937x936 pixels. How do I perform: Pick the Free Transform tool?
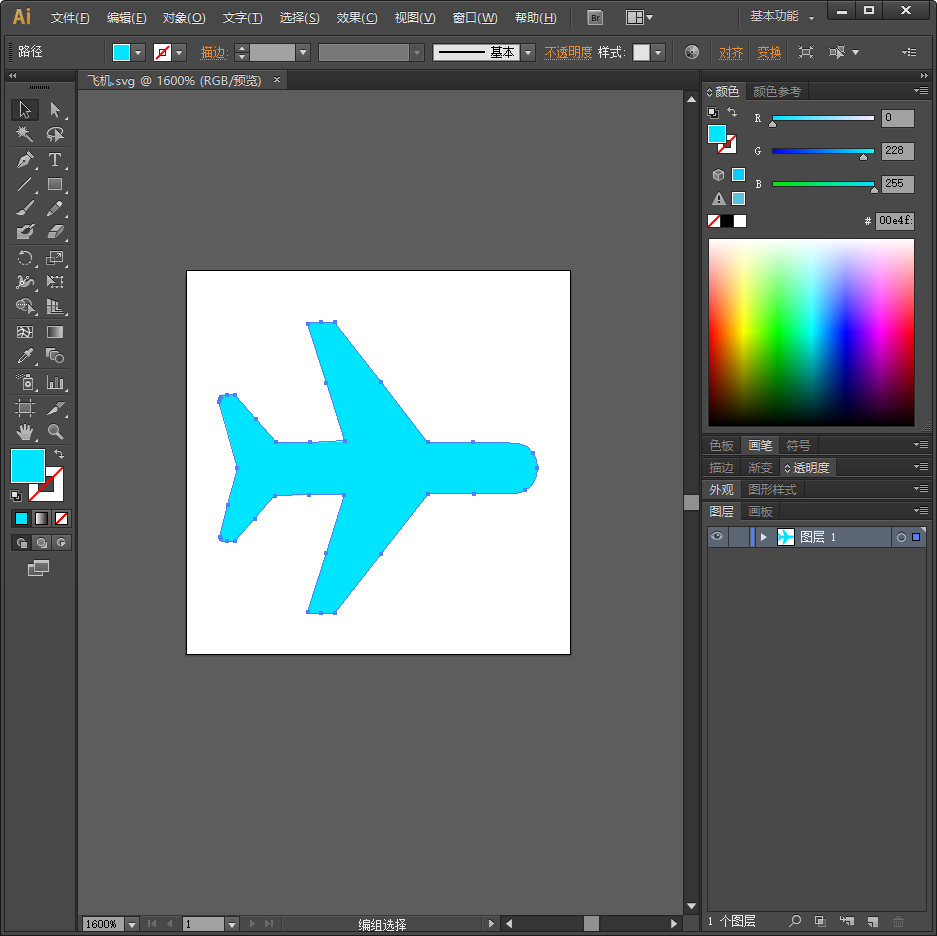(55, 282)
